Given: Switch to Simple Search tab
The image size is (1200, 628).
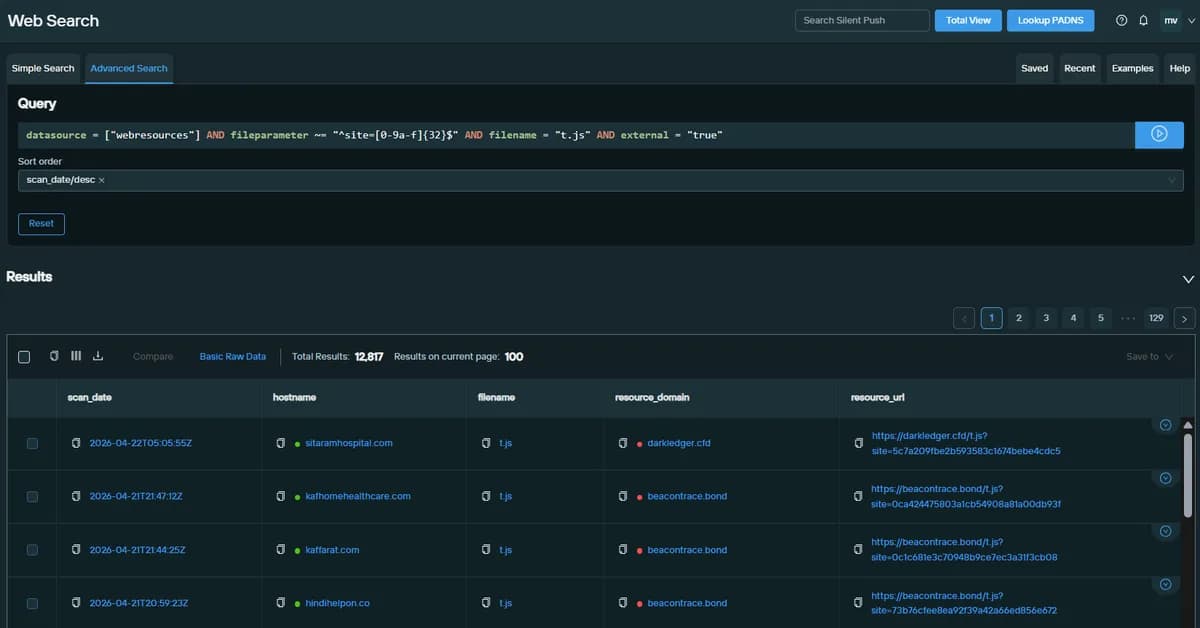Looking at the screenshot, I should [x=43, y=68].
